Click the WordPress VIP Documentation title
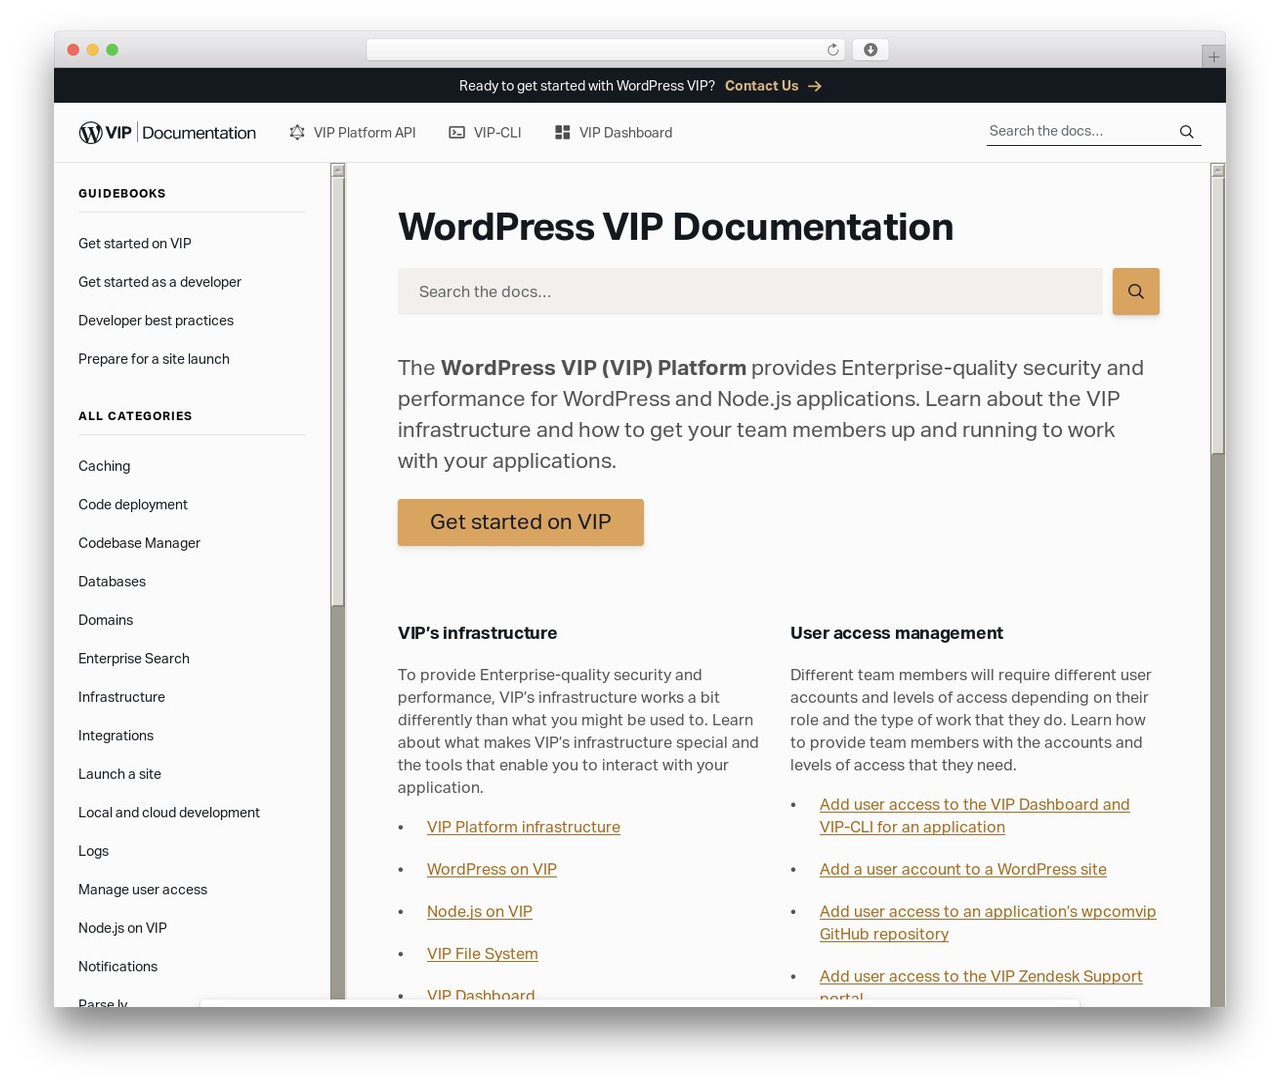This screenshot has height=1084, width=1280. coord(675,227)
